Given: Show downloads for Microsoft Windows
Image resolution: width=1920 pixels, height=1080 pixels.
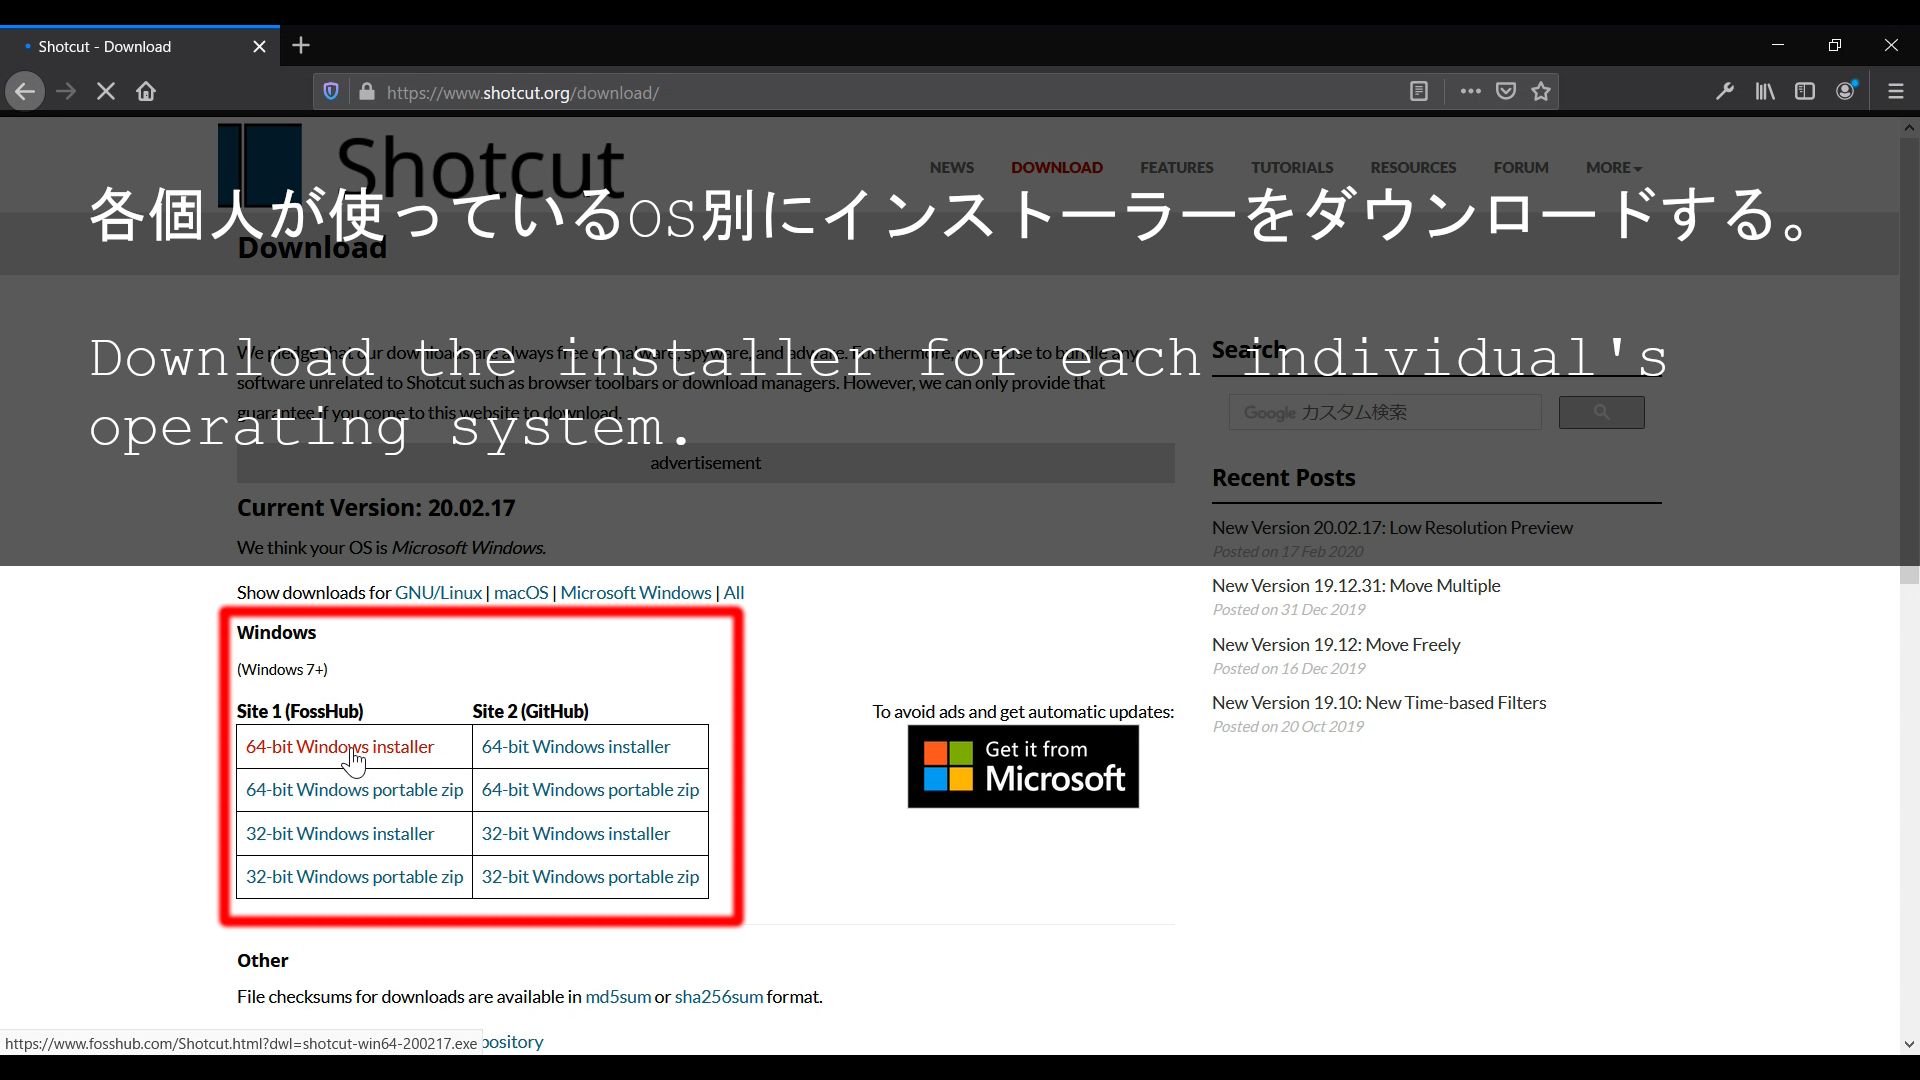Looking at the screenshot, I should point(636,593).
